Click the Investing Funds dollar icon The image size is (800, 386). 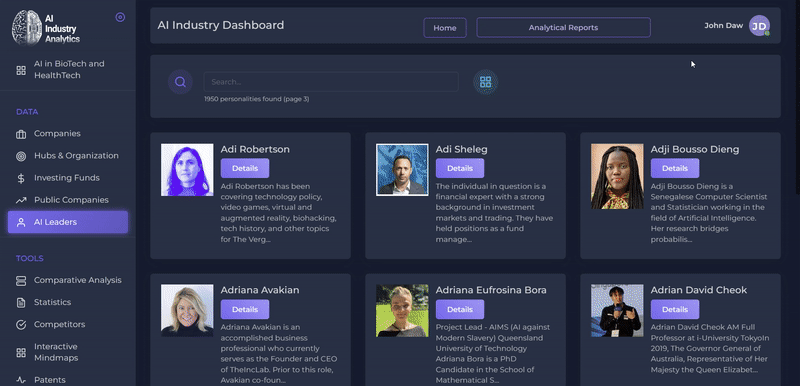click(x=21, y=178)
